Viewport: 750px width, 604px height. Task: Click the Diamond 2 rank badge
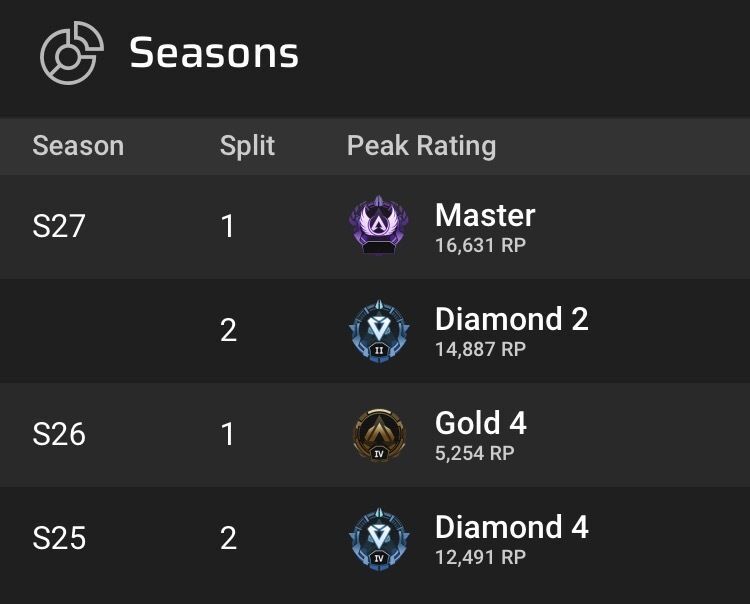379,331
